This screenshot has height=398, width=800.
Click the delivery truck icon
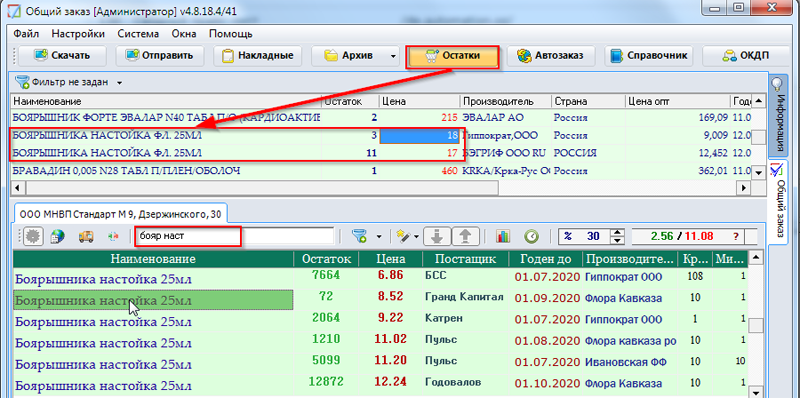pyautogui.click(x=85, y=237)
